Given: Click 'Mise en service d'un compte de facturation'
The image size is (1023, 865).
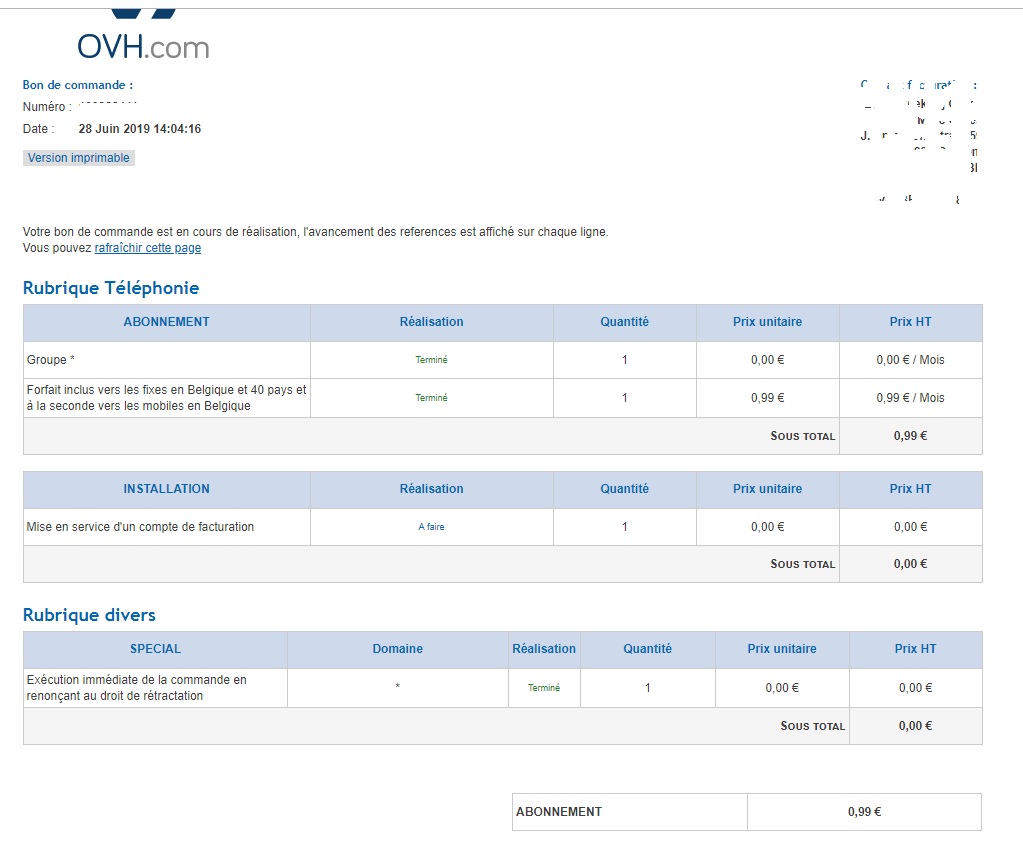Looking at the screenshot, I should pyautogui.click(x=140, y=527).
